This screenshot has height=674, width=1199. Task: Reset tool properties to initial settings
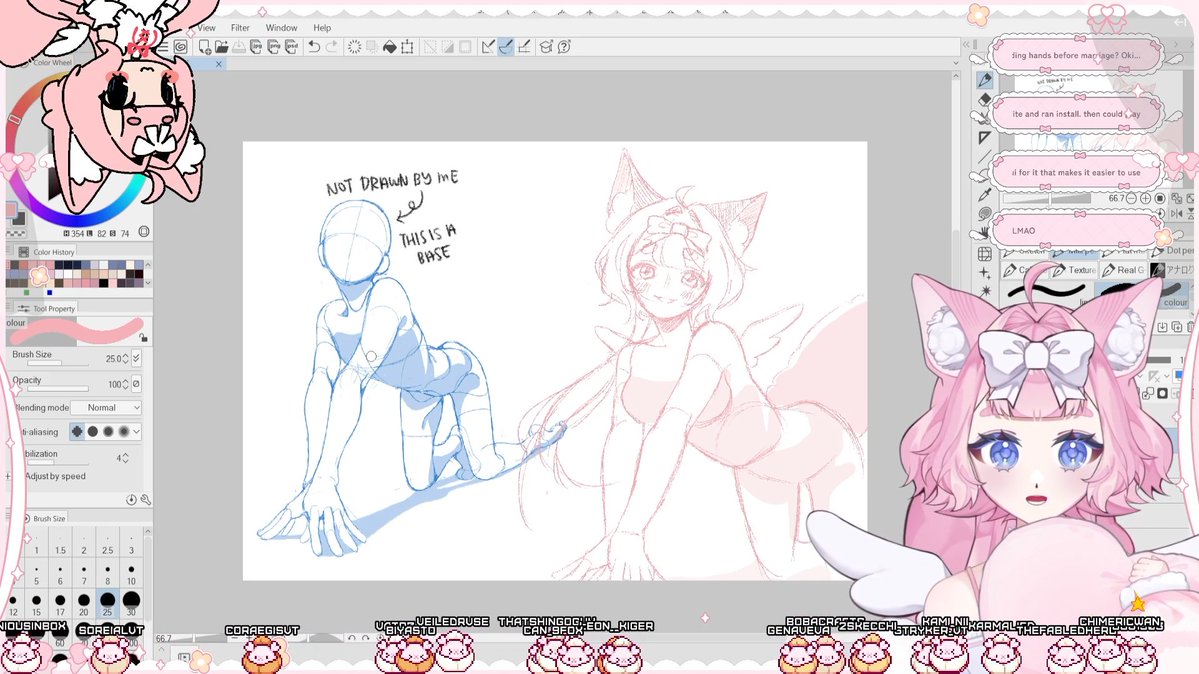(x=131, y=500)
